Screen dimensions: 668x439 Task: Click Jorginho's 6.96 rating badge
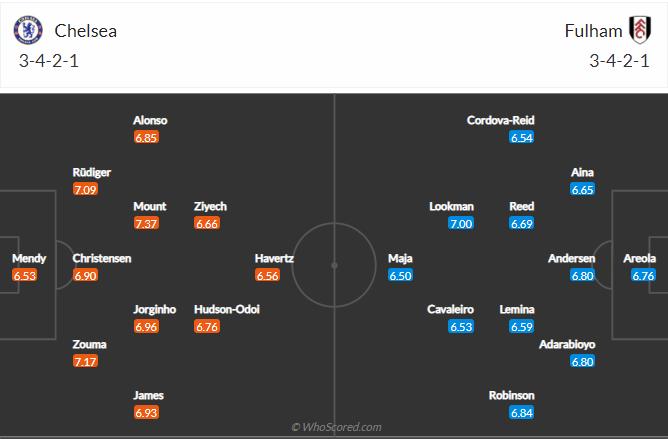tap(146, 326)
